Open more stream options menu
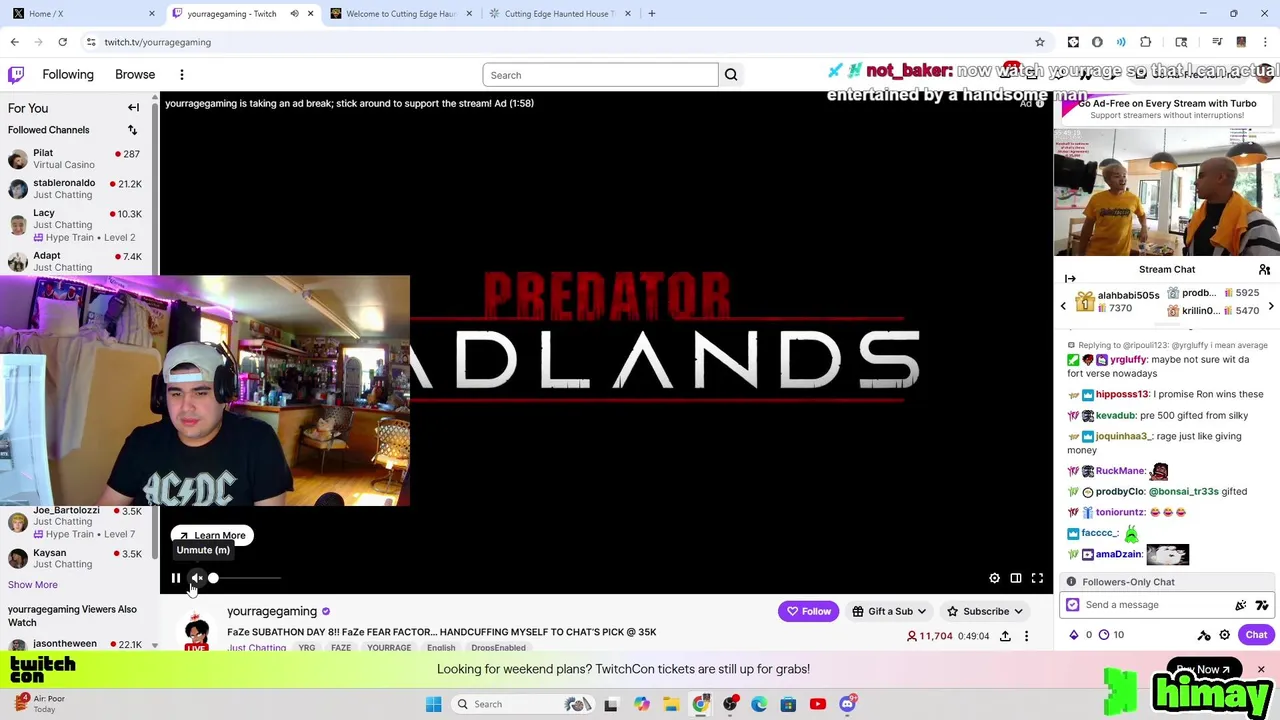This screenshot has width=1280, height=720. click(x=1026, y=636)
